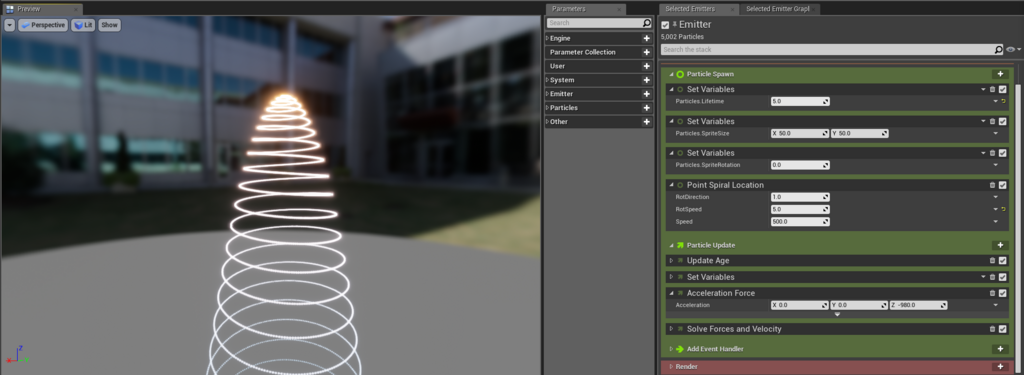1024x375 pixels.
Task: Delete the Set Variables module containing Particles.SpriteSize
Action: [x=993, y=122]
